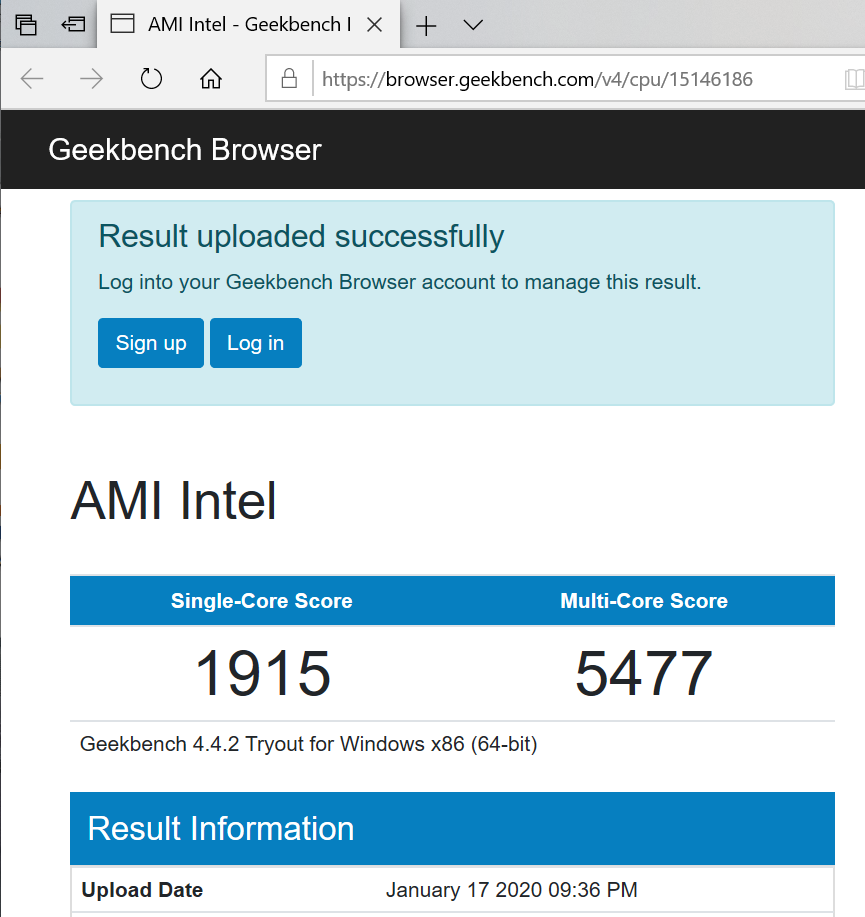Show tab previews chevron
This screenshot has height=917, width=865.
tap(473, 25)
